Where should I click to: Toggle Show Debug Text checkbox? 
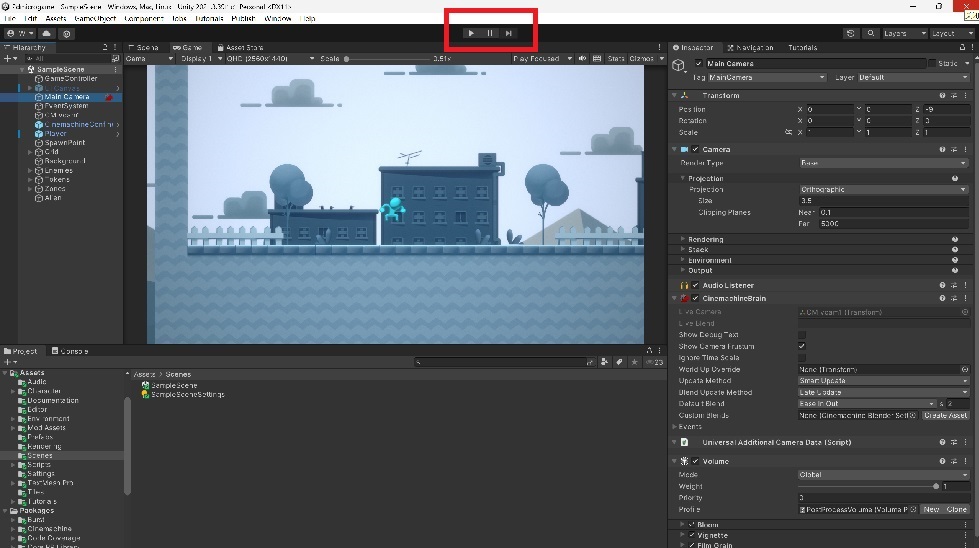point(802,335)
